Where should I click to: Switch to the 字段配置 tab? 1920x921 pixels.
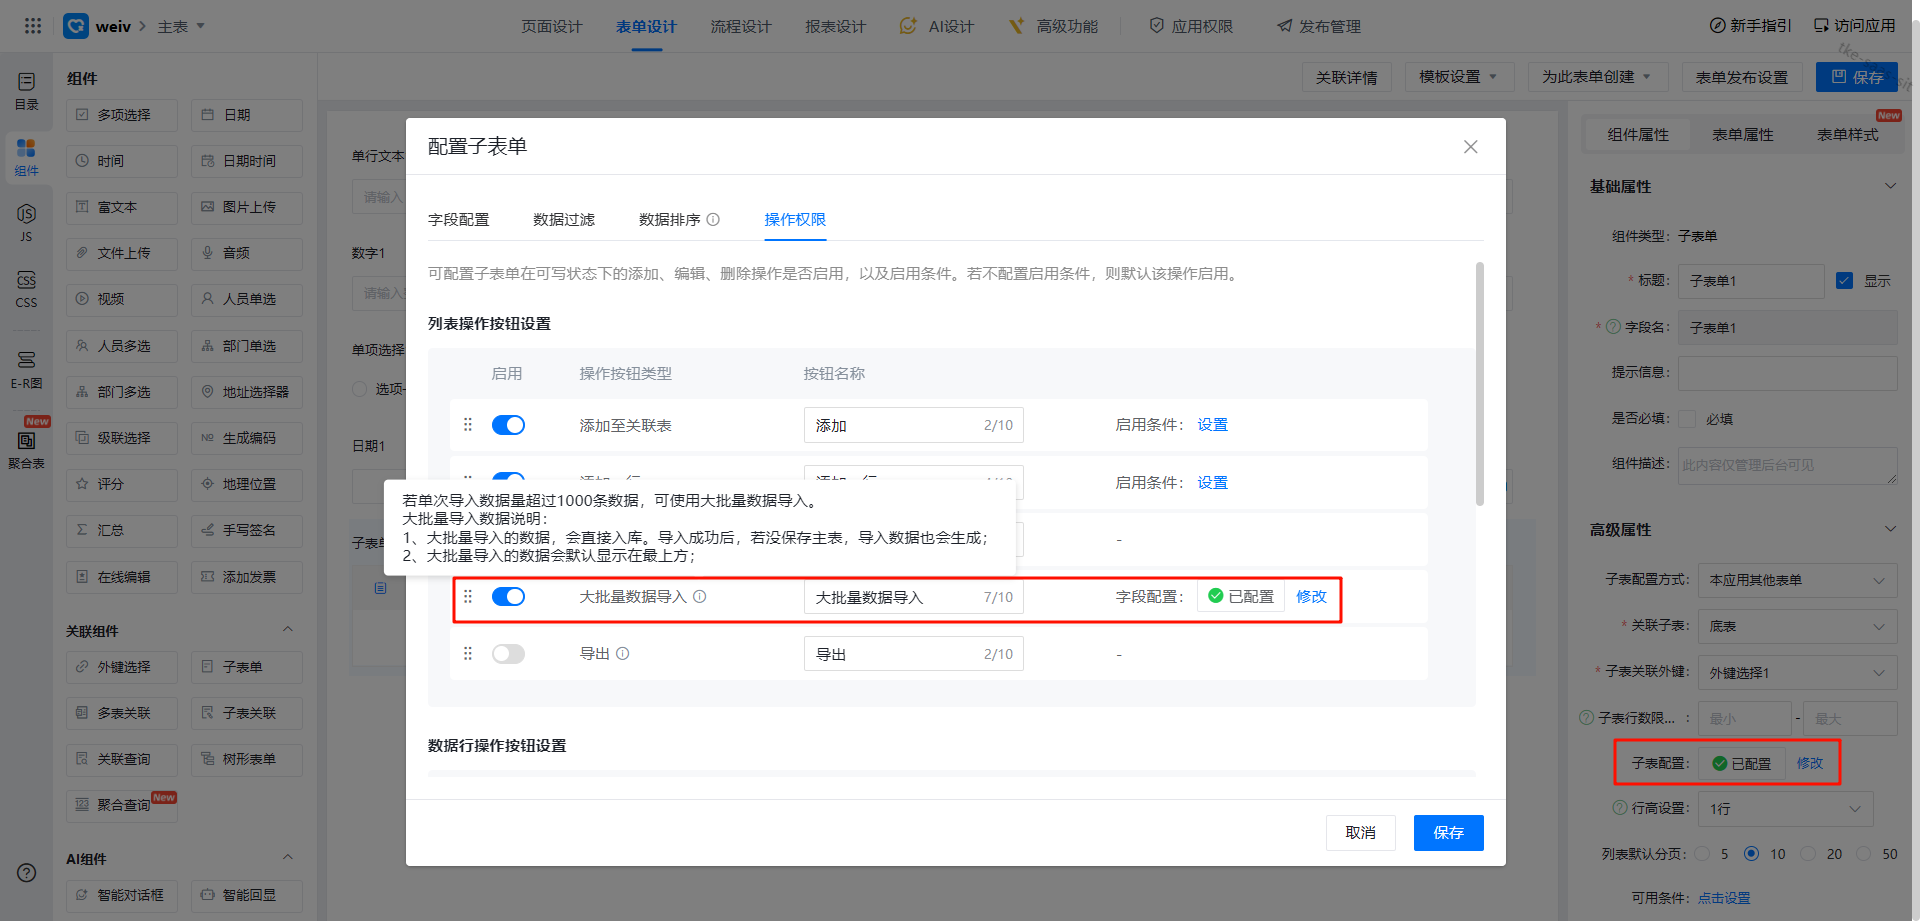point(459,220)
